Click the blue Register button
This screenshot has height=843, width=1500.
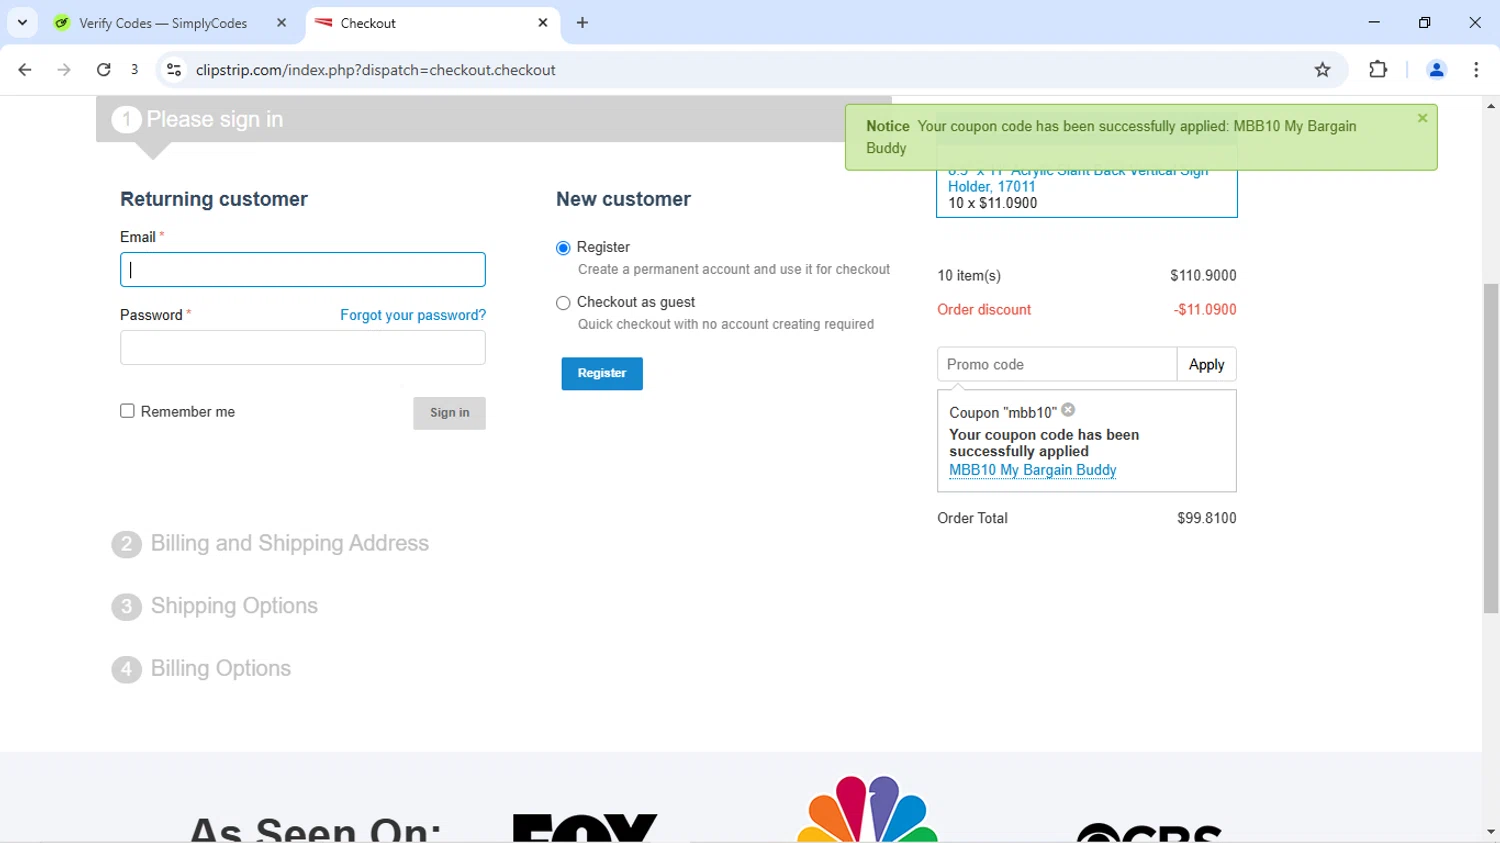coord(602,373)
